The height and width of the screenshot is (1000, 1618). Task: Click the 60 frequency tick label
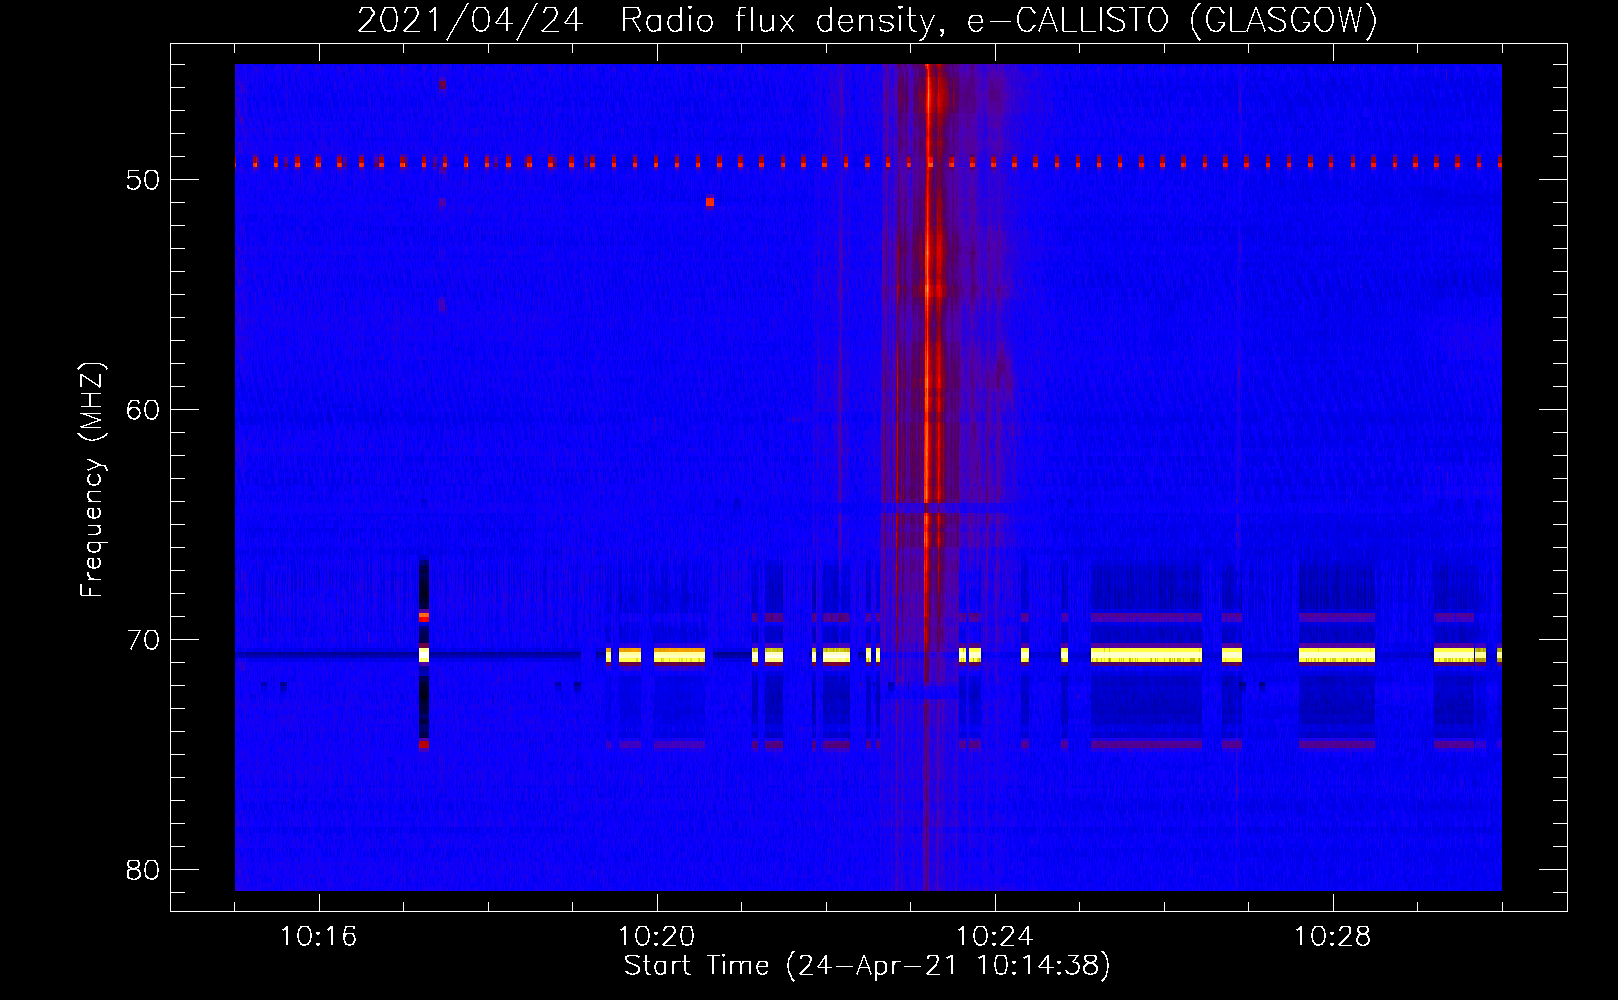click(143, 410)
